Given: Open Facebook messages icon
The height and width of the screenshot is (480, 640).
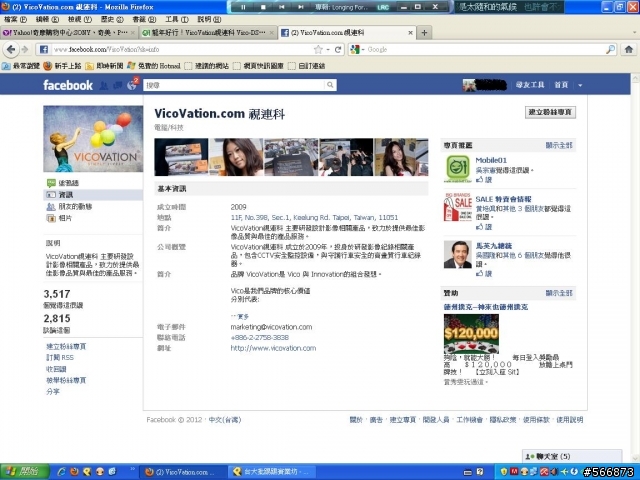Looking at the screenshot, I should 118,85.
